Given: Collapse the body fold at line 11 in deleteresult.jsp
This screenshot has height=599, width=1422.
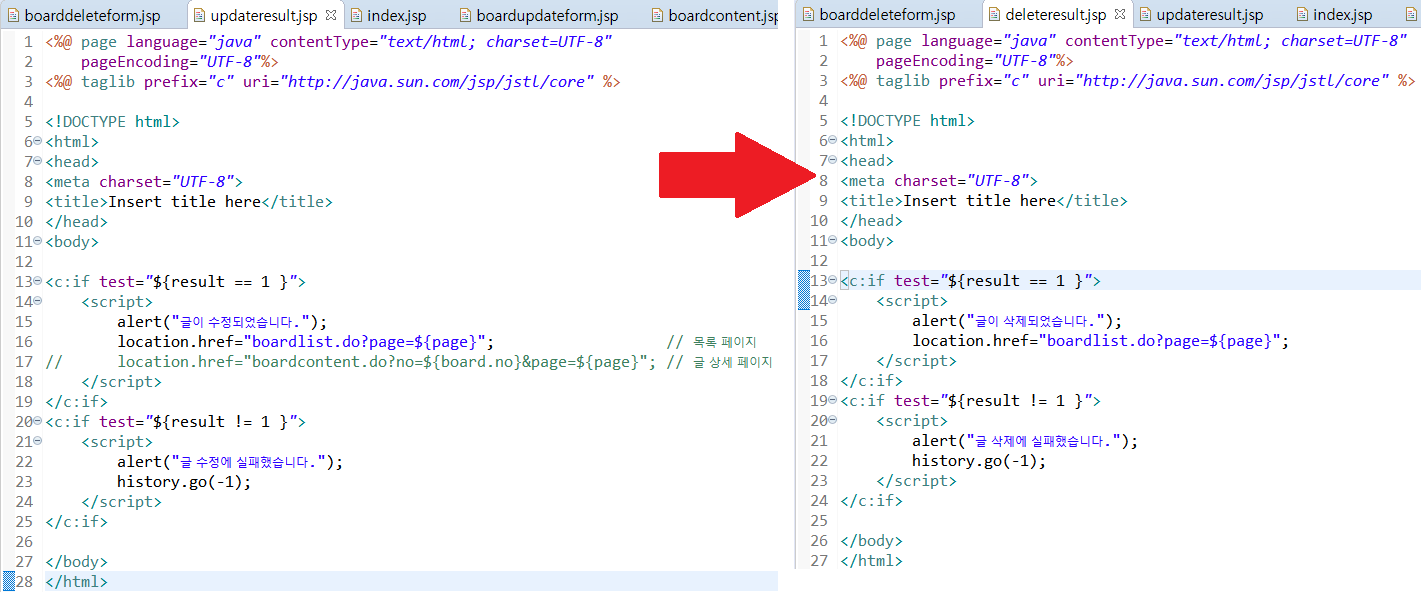Looking at the screenshot, I should click(832, 240).
